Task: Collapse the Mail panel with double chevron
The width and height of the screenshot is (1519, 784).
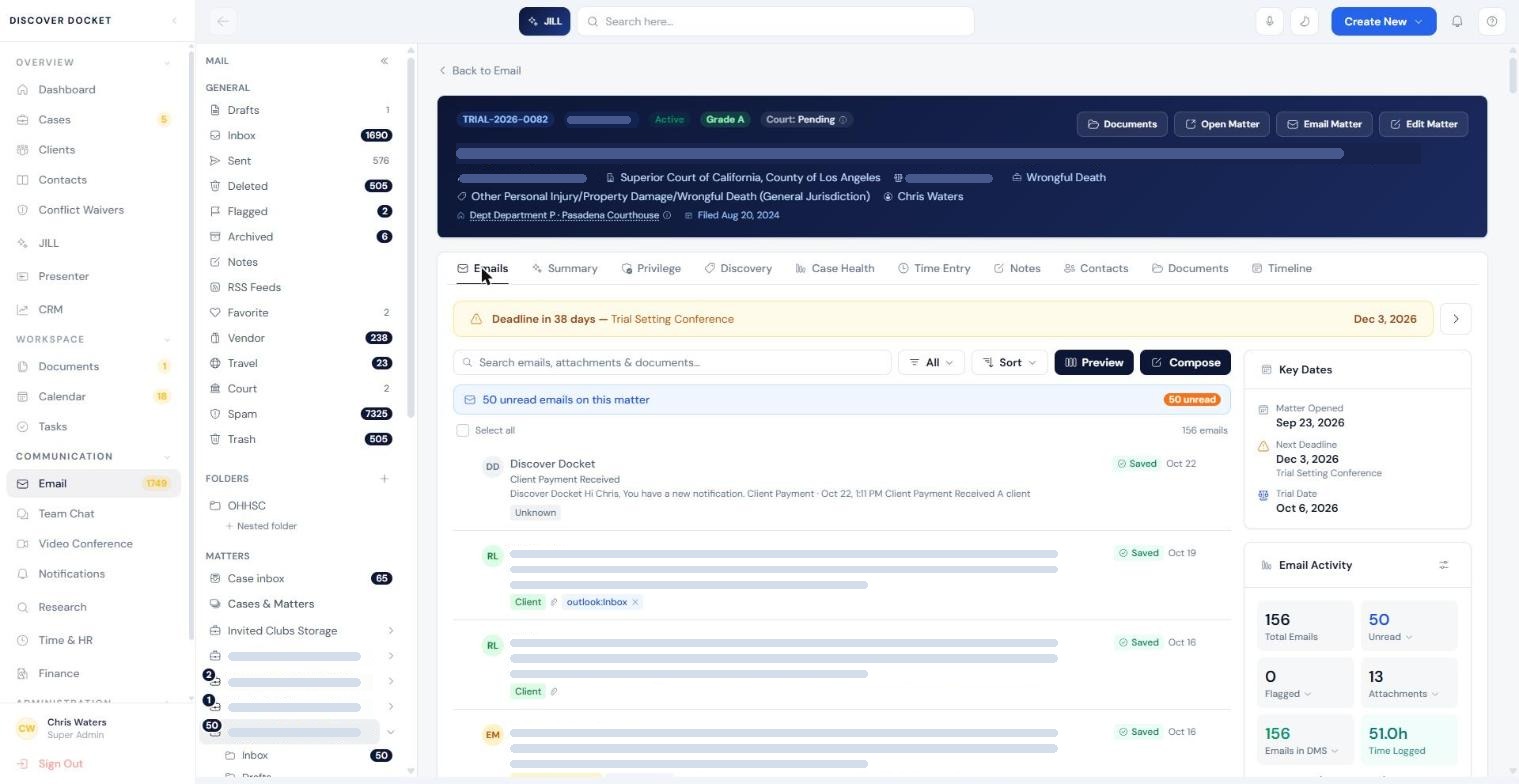Action: pos(384,61)
